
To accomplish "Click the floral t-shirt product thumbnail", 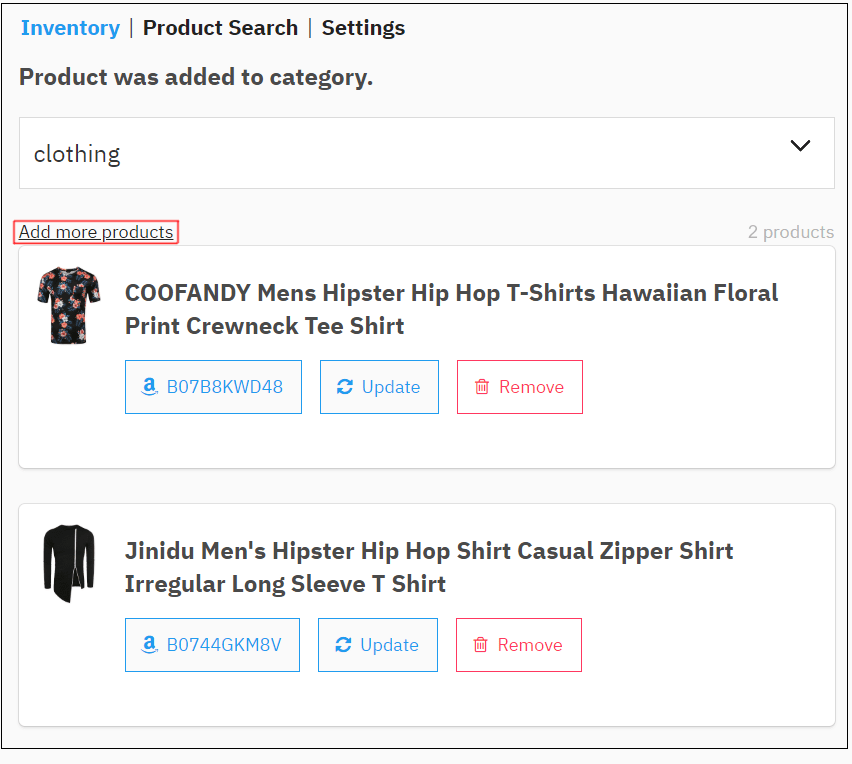I will point(69,305).
